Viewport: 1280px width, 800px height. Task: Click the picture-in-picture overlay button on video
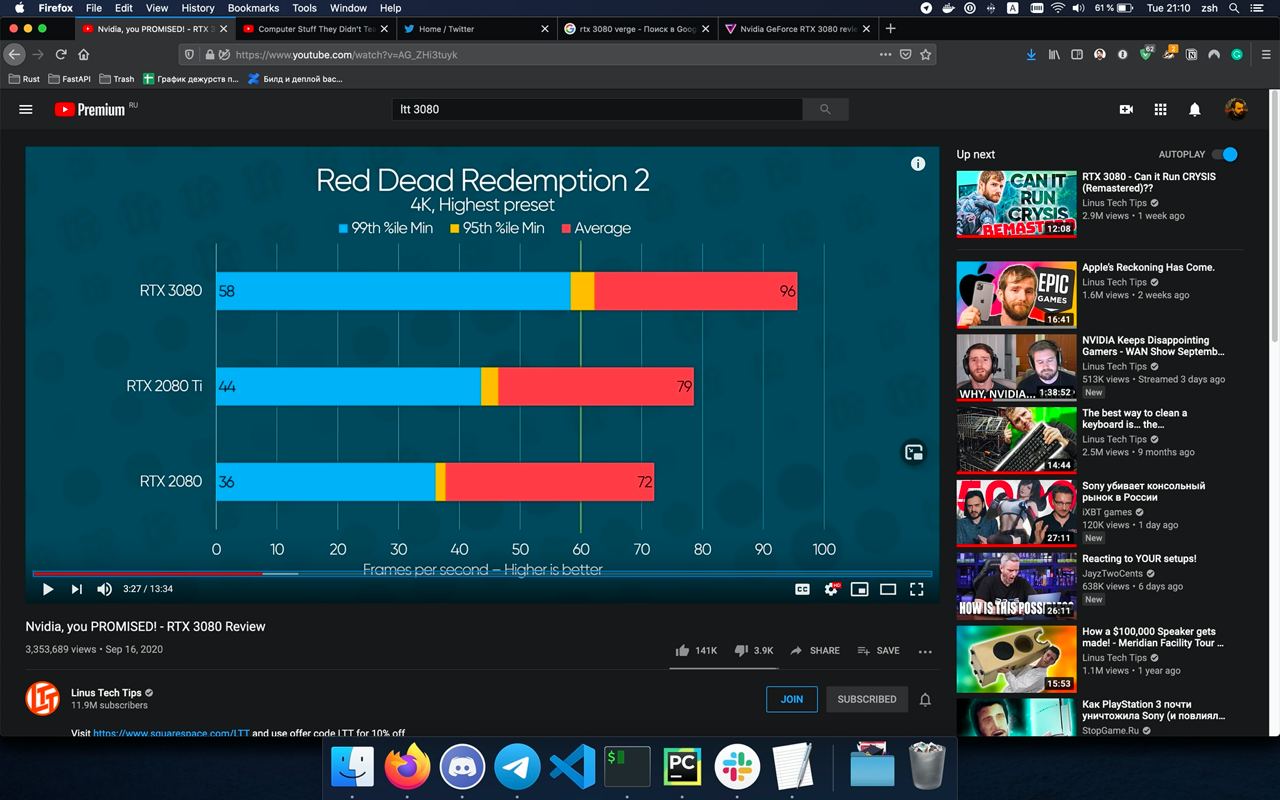913,452
